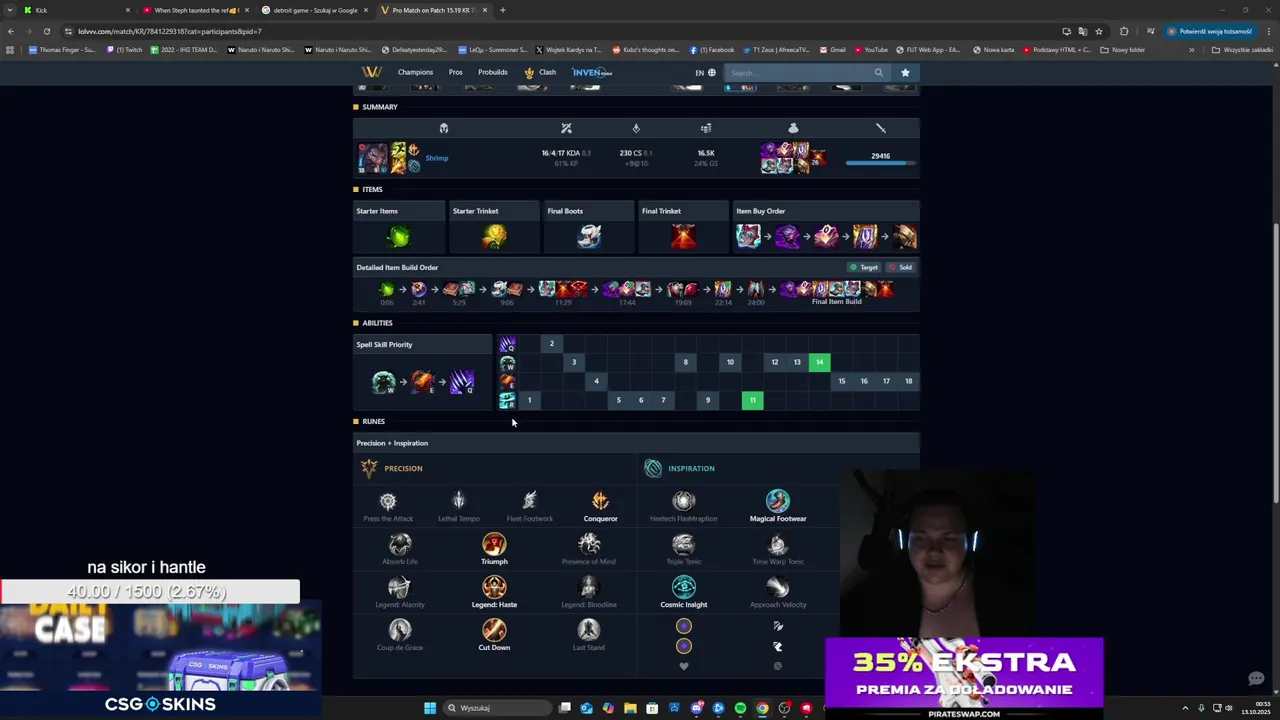Choose the Presence of Mind rune icon

pyautogui.click(x=589, y=544)
